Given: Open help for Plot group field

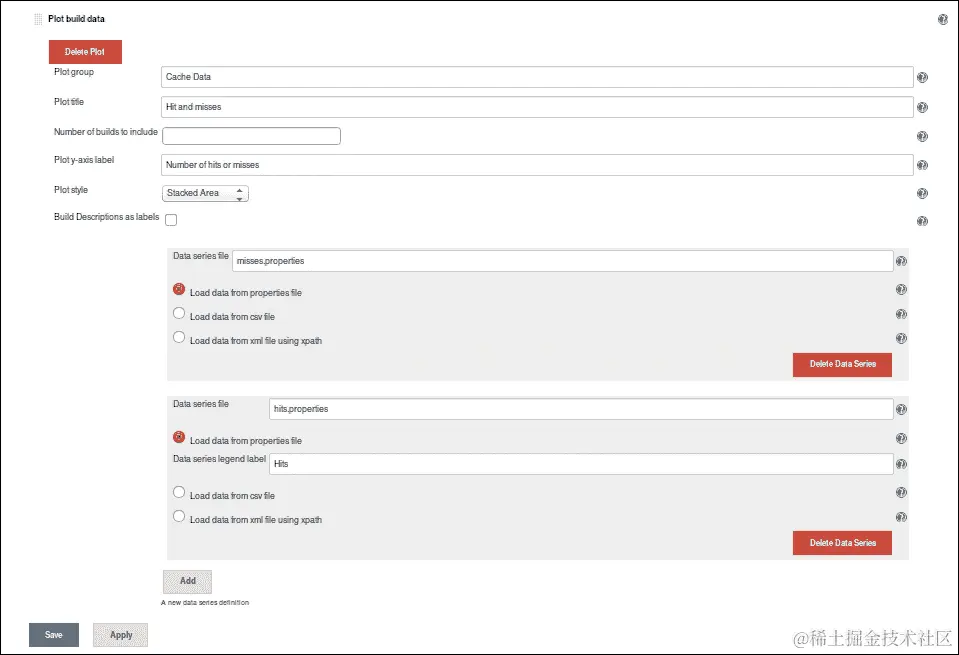Looking at the screenshot, I should 922,77.
